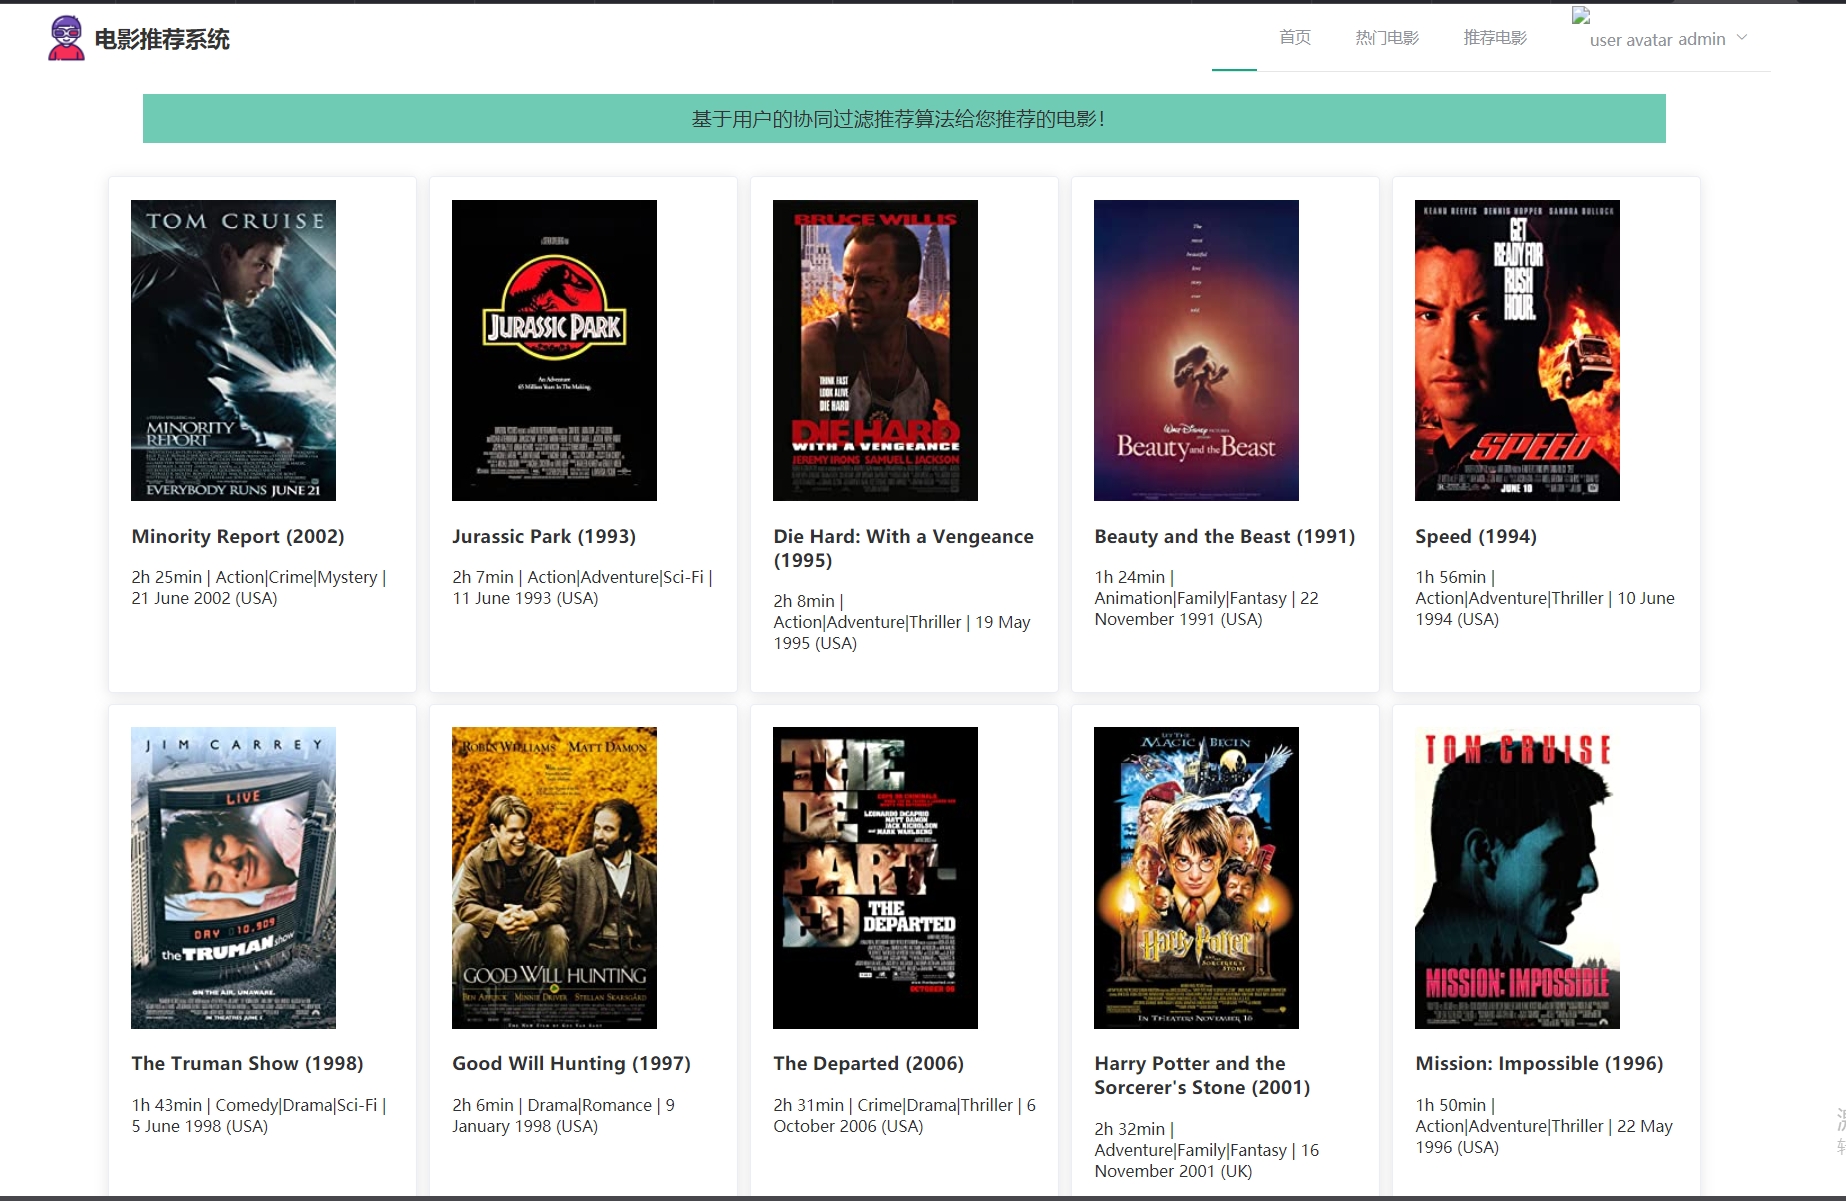This screenshot has width=1846, height=1201.
Task: Open the Harry Potter poster
Action: [1196, 878]
